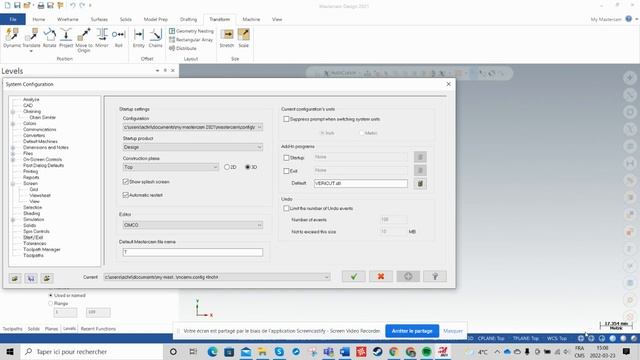The height and width of the screenshot is (360, 640).
Task: Open Microsoft Edge from the taskbar
Action: pyautogui.click(x=212, y=351)
